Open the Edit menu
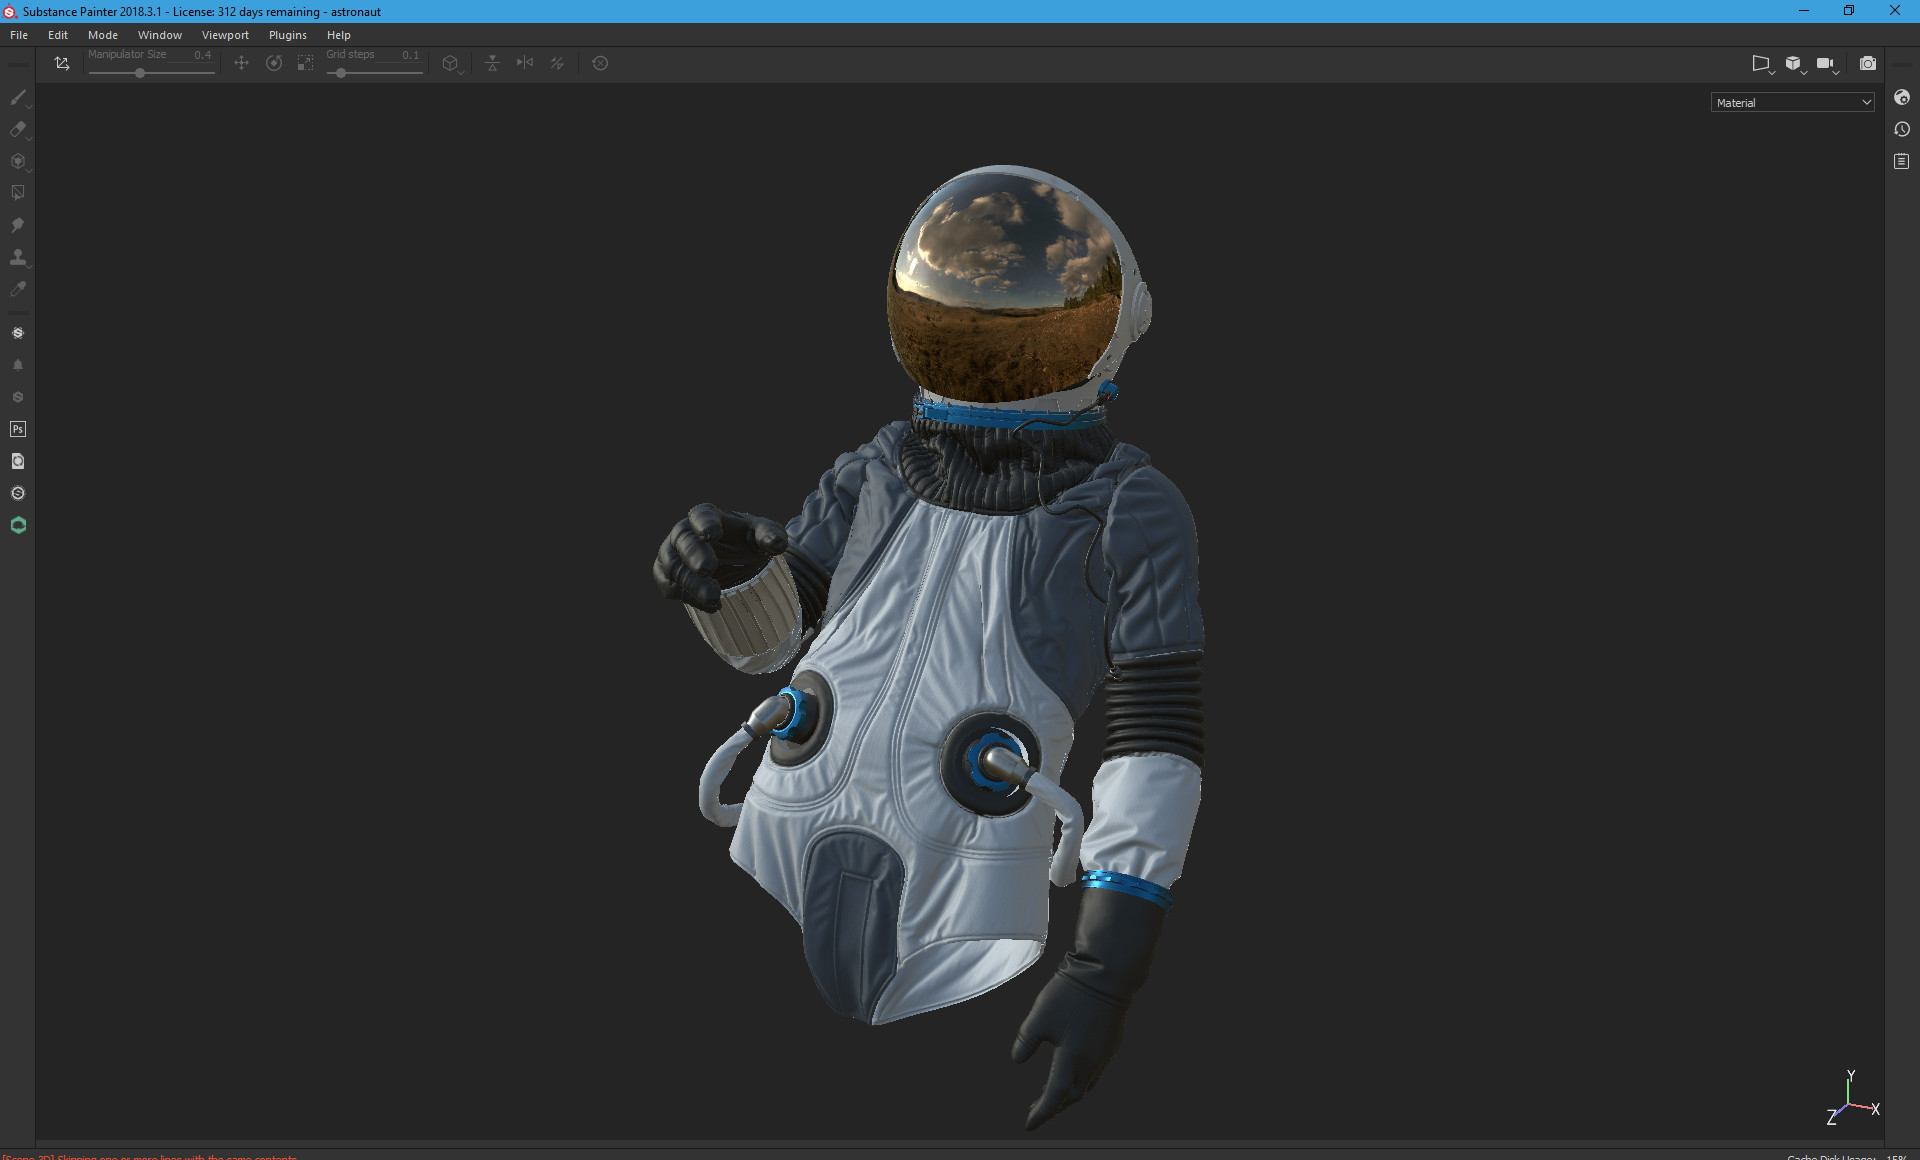The width and height of the screenshot is (1920, 1160). pyautogui.click(x=58, y=35)
